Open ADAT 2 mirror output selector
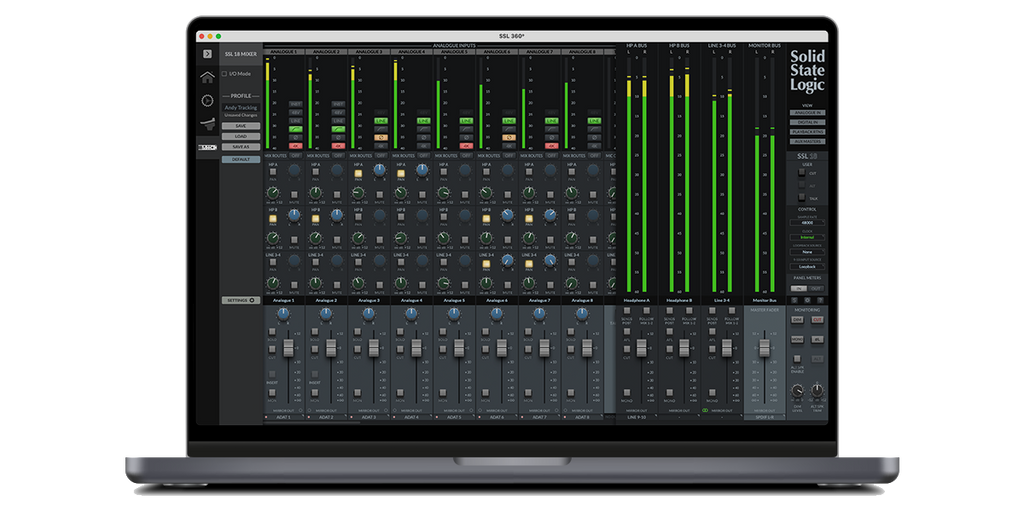The width and height of the screenshot is (1024, 512). pyautogui.click(x=326, y=417)
